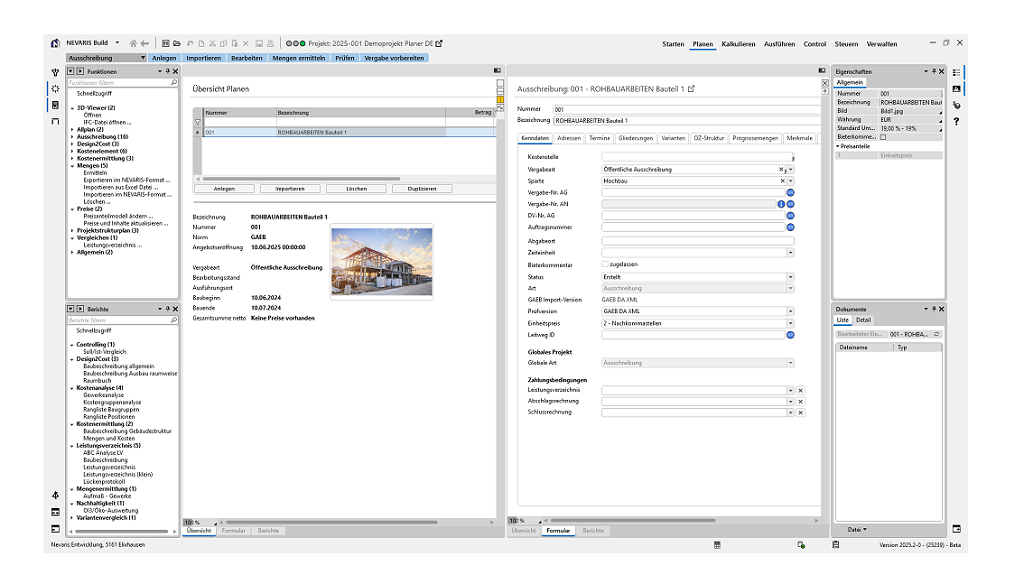The height and width of the screenshot is (584, 1024).
Task: Click the info icon beside Vergabe-Nr. AN
Action: [781, 203]
